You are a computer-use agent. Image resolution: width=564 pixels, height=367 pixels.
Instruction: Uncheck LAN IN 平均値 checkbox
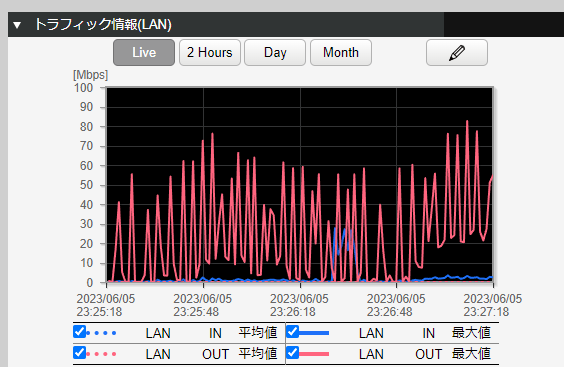[79, 332]
